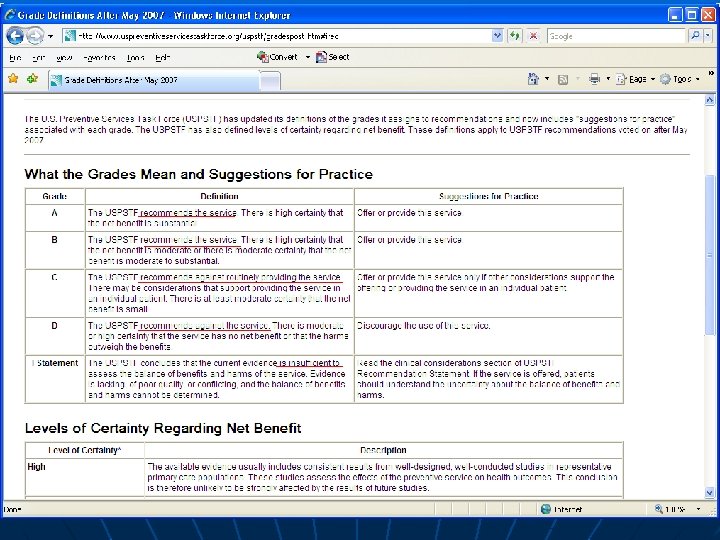720x540 pixels.
Task: Click the 'Definition' column header
Action: [x=219, y=197]
